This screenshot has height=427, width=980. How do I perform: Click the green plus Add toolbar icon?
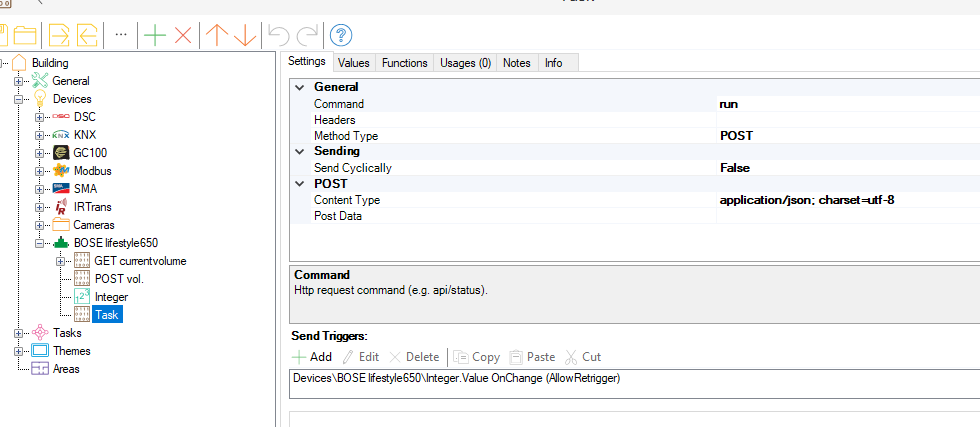(x=154, y=36)
